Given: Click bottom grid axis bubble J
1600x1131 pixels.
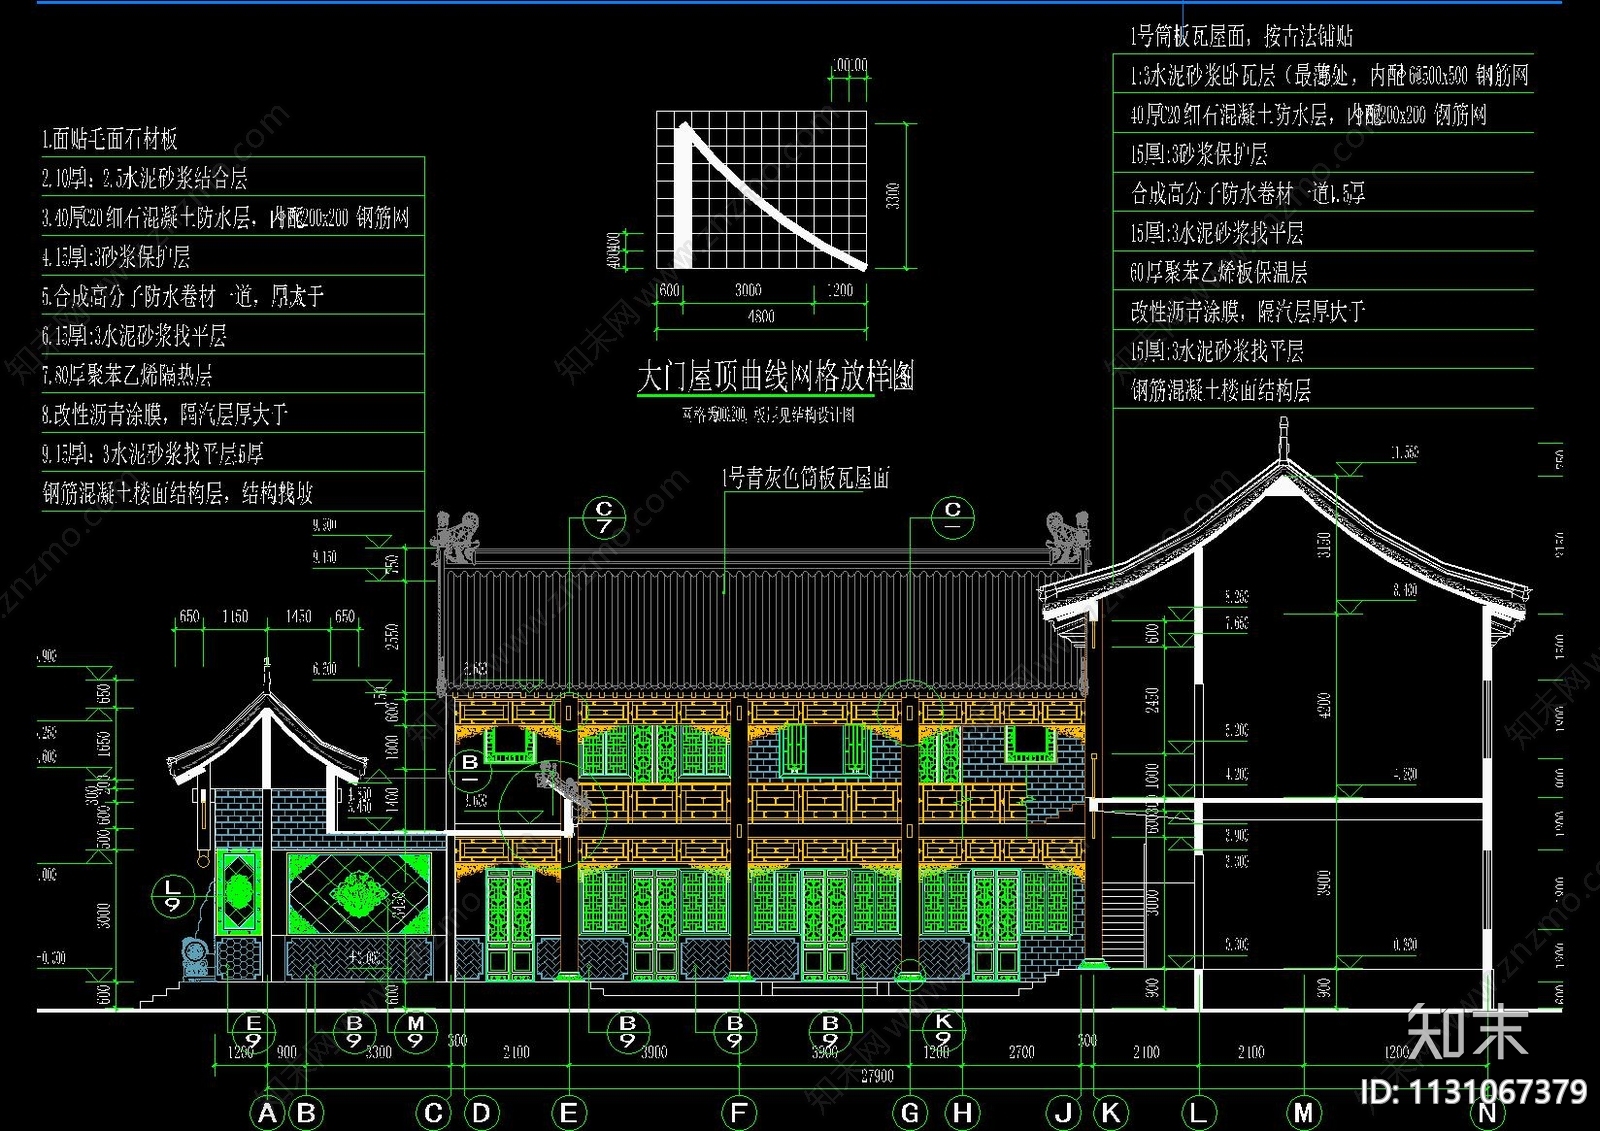Looking at the screenshot, I should click(x=1064, y=1113).
